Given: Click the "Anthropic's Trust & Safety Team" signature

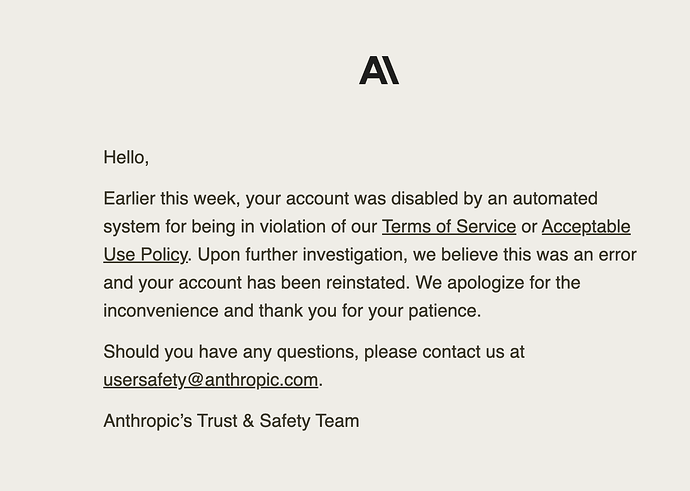Looking at the screenshot, I should point(231,421).
